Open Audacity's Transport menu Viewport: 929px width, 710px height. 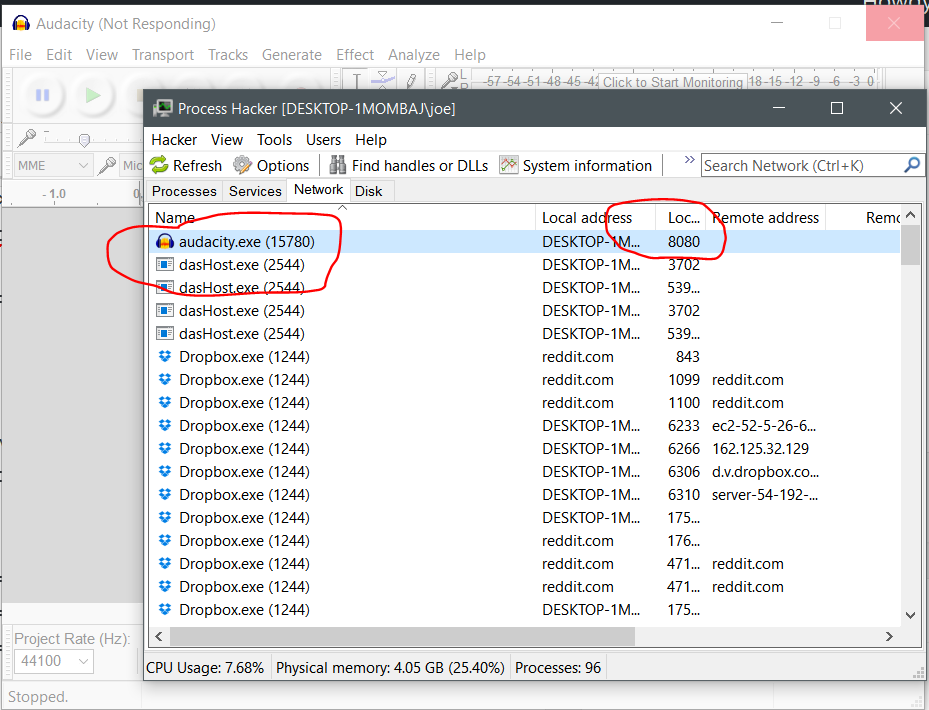(163, 55)
